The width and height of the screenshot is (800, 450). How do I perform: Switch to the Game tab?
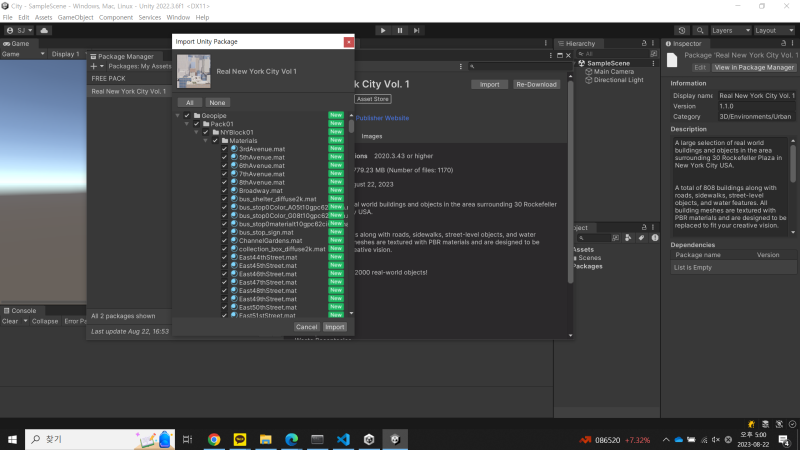(x=17, y=44)
